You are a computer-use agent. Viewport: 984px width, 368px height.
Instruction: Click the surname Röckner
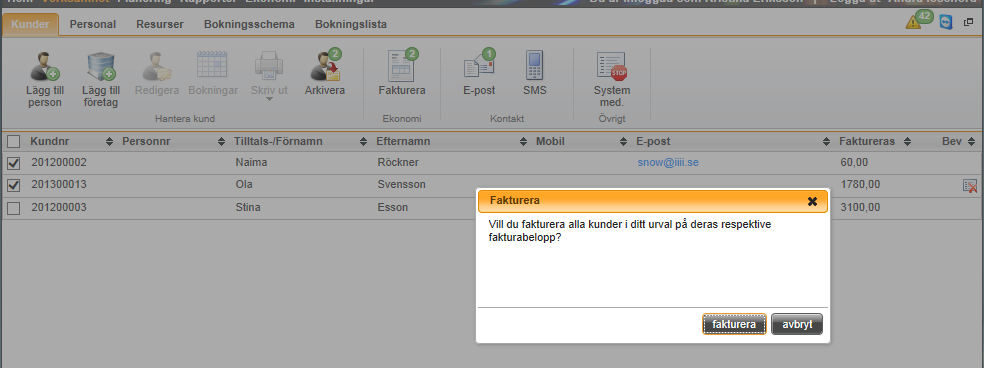(x=398, y=163)
